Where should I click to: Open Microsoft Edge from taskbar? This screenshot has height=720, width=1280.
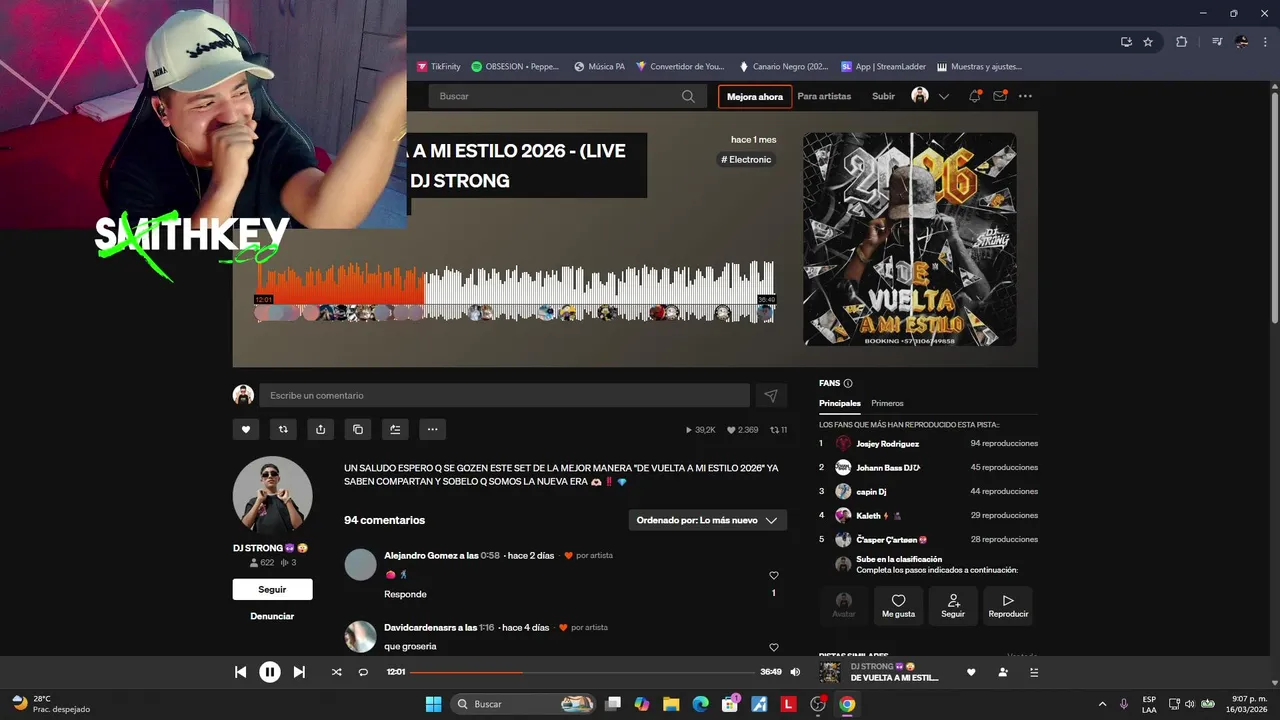(700, 704)
